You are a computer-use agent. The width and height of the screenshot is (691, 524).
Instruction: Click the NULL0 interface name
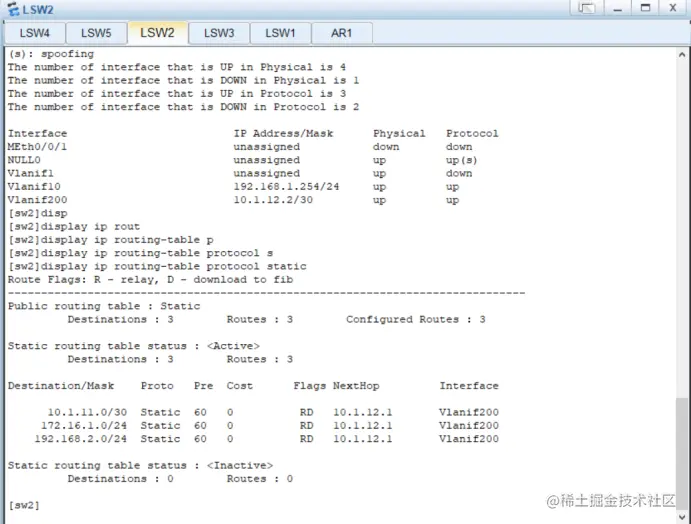pyautogui.click(x=24, y=160)
